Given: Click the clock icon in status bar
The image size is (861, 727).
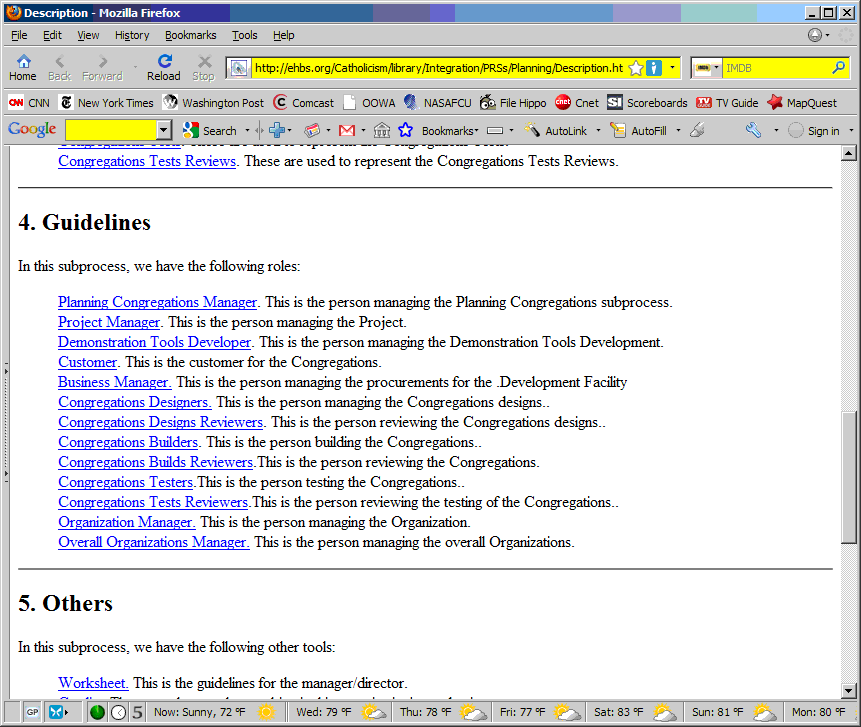Looking at the screenshot, I should 119,712.
